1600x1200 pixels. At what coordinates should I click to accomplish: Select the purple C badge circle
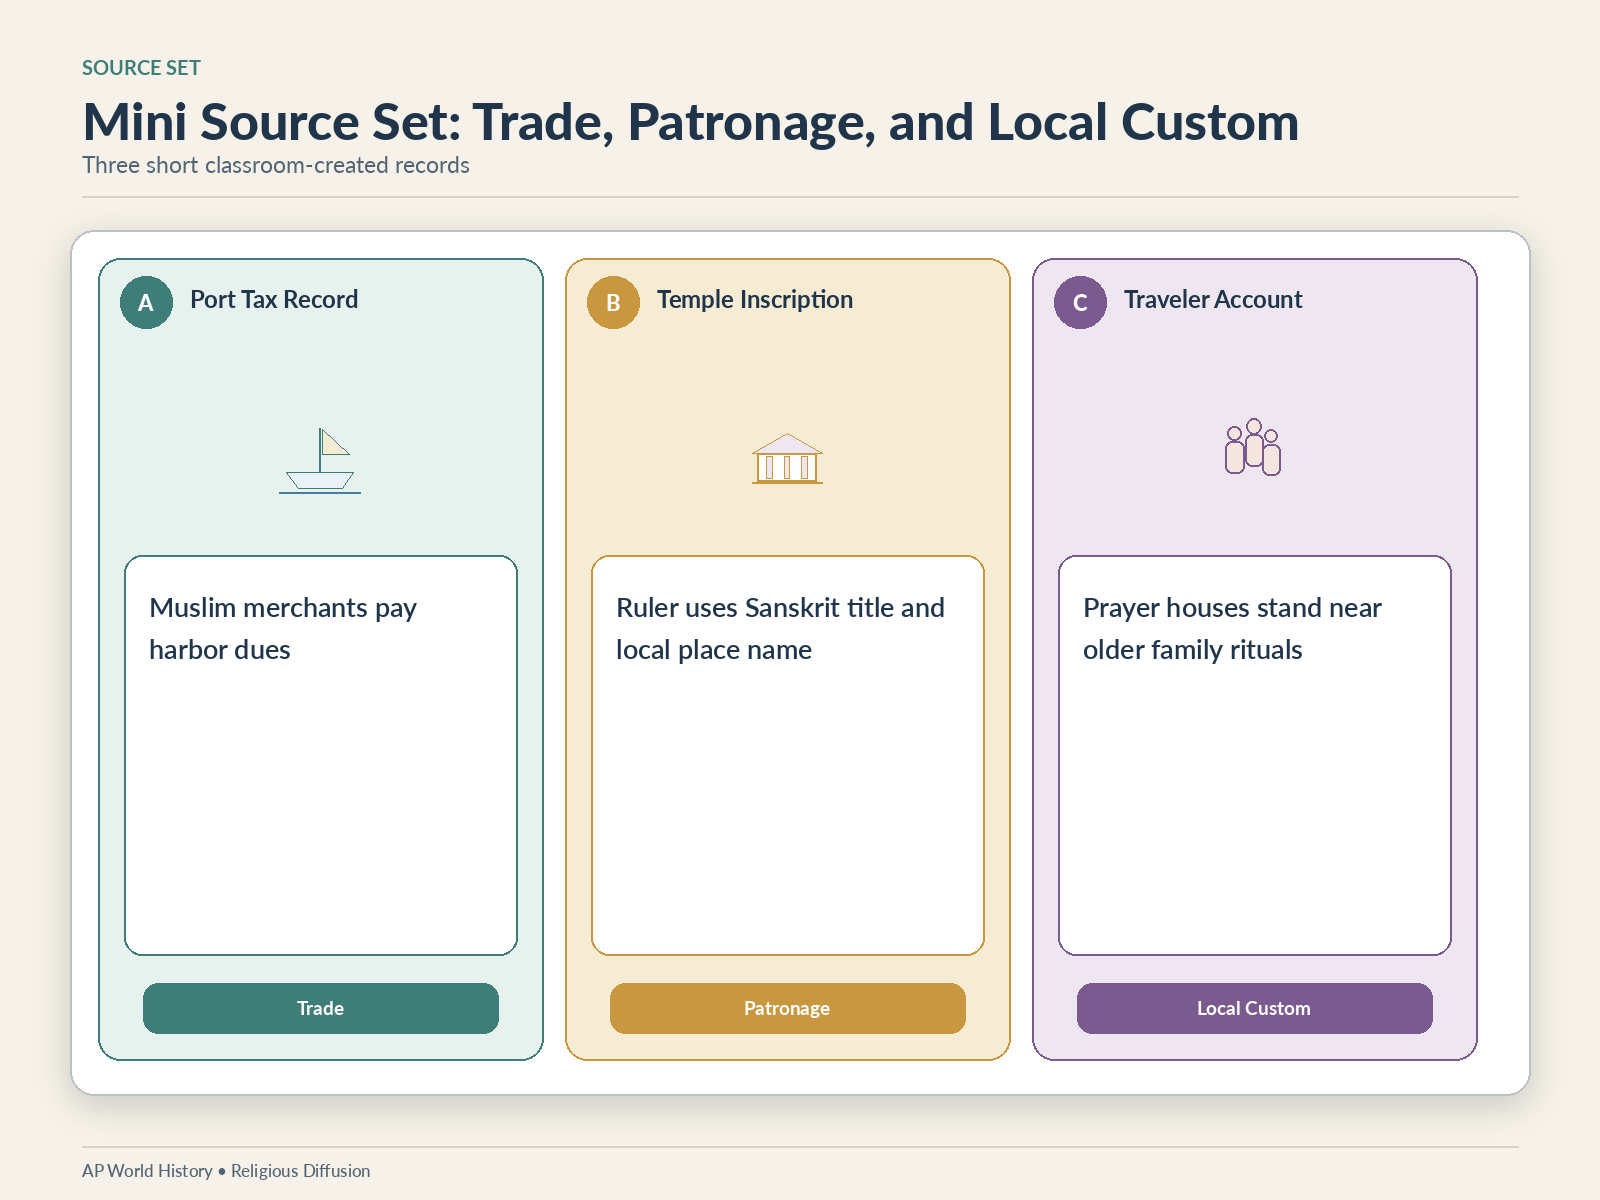tap(1080, 302)
